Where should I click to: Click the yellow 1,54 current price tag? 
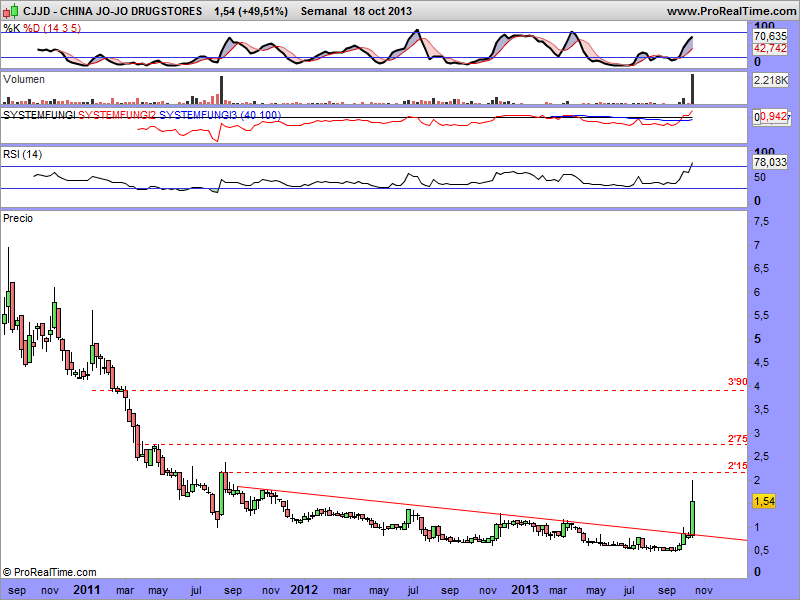764,502
